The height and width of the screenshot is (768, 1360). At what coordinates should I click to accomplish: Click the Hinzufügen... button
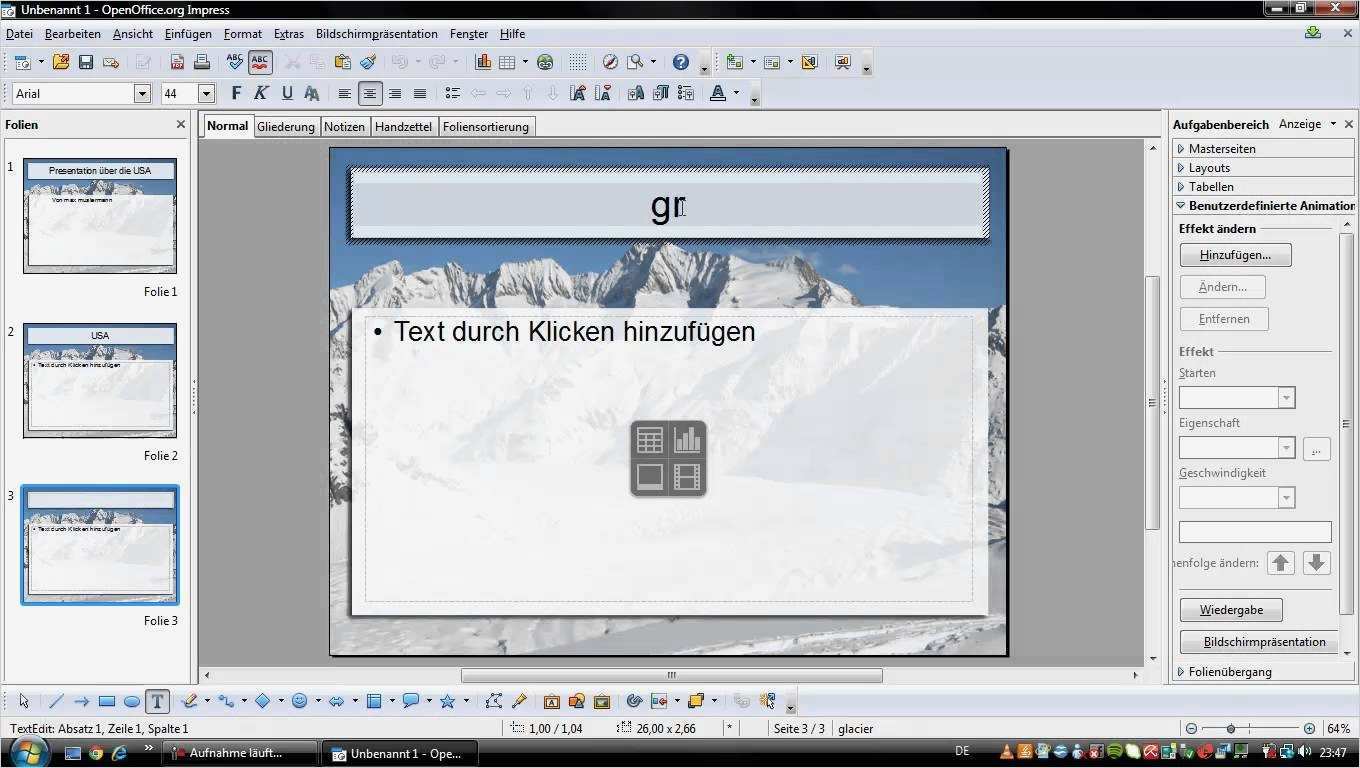(1236, 255)
